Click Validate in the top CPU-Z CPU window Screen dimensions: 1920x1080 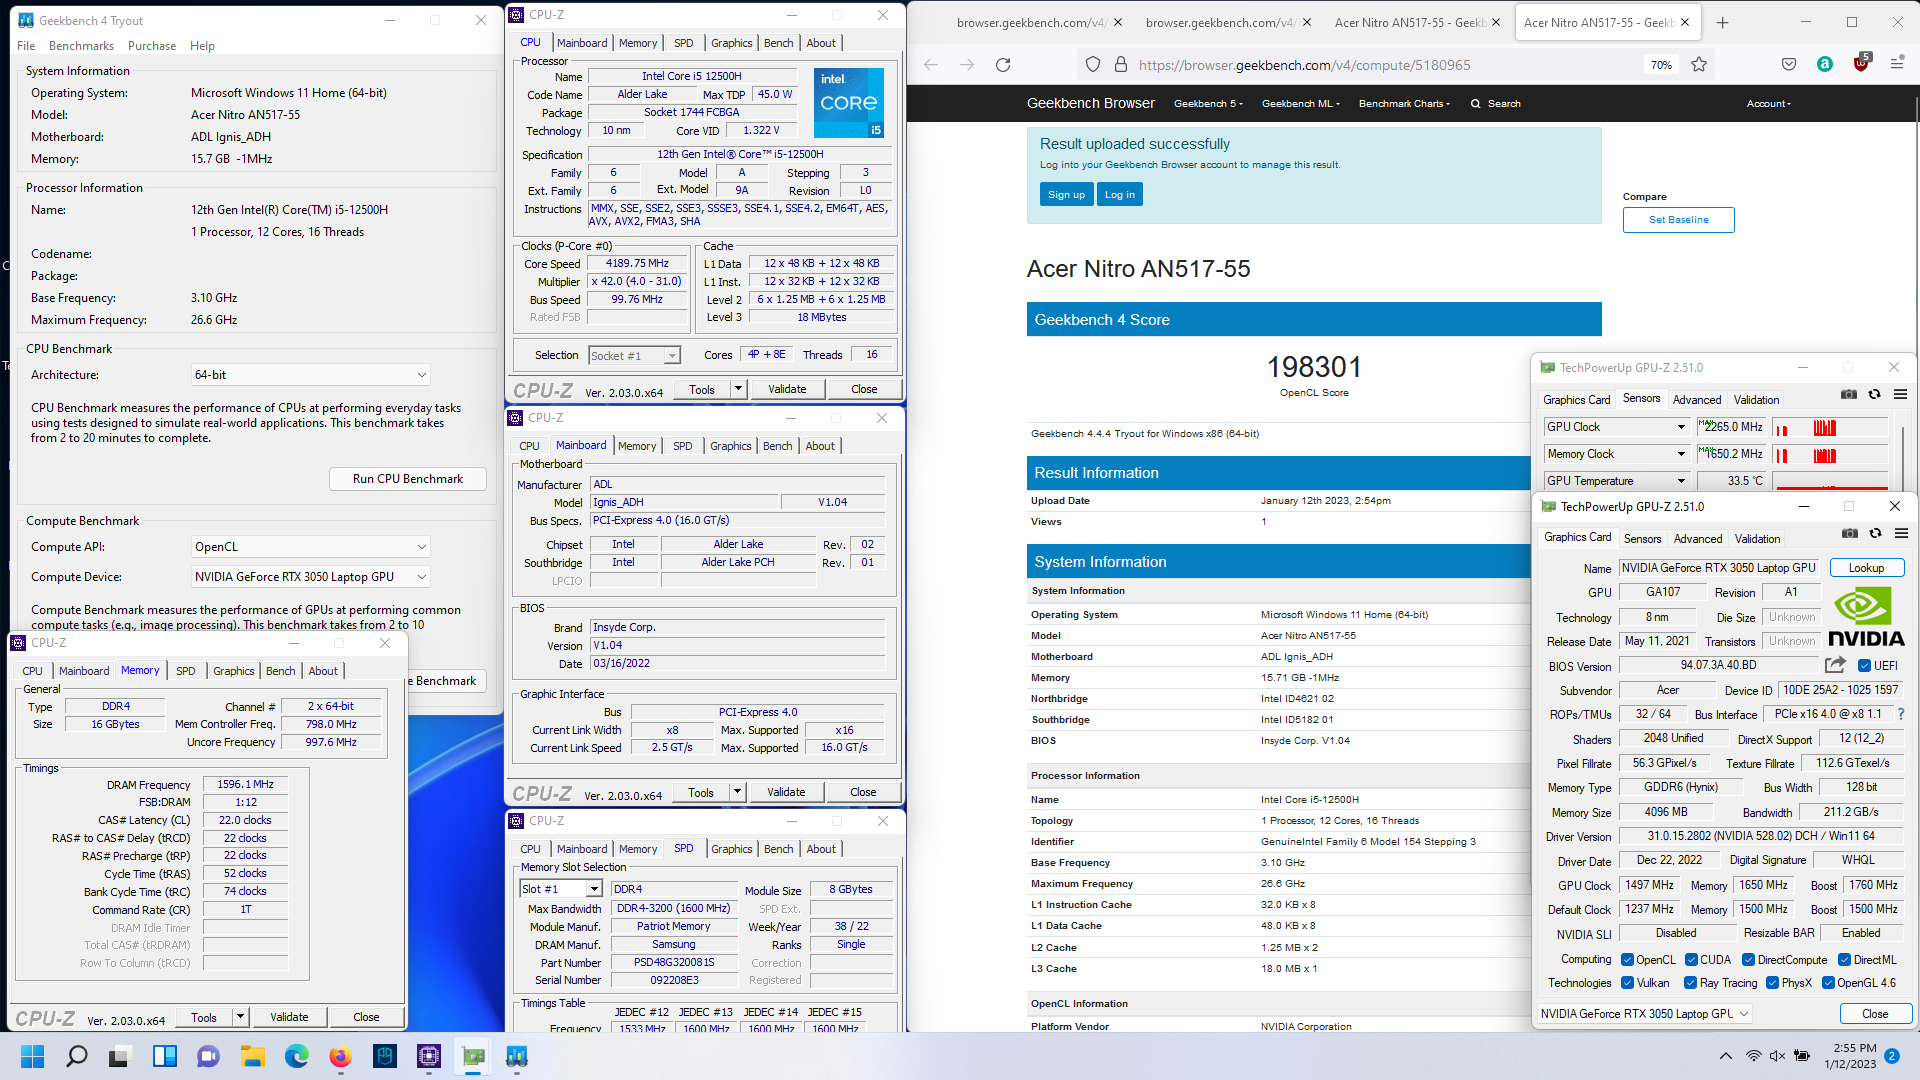(x=787, y=389)
